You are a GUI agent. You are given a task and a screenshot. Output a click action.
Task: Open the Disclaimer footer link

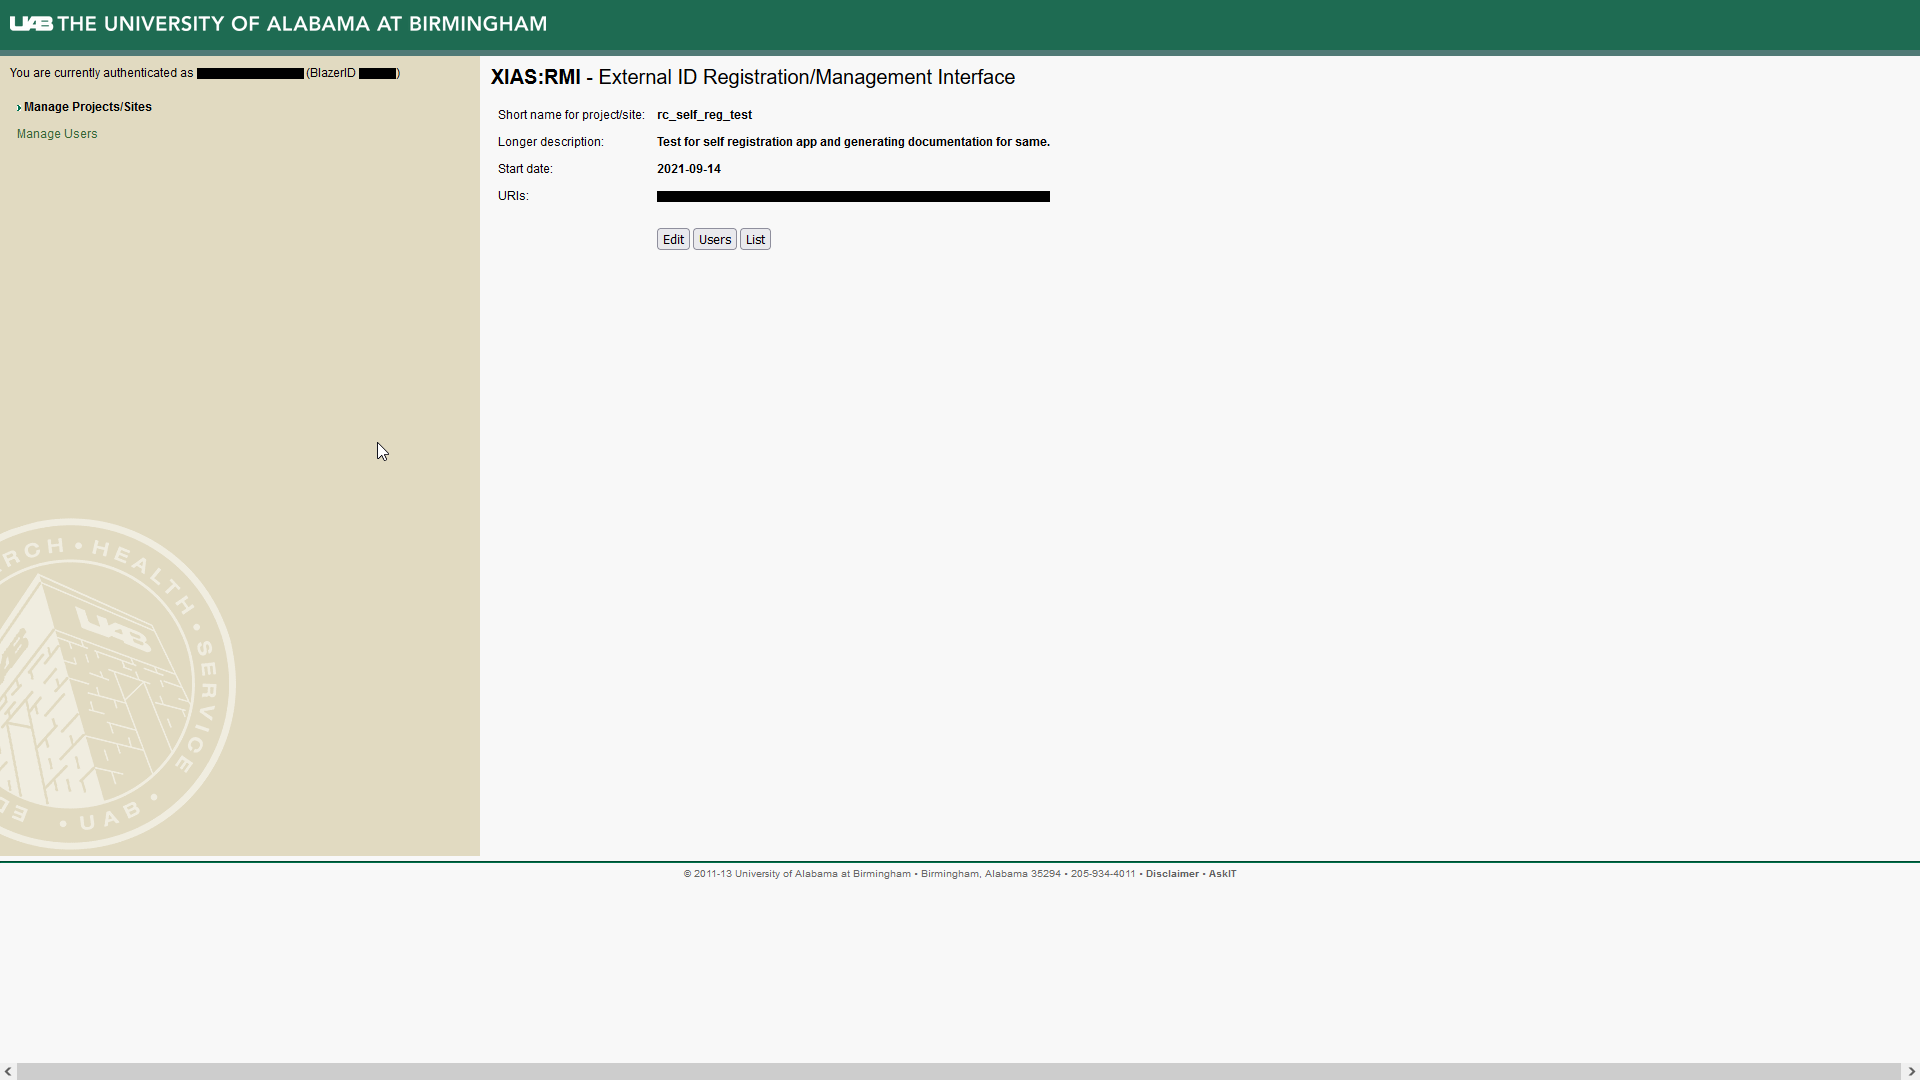[1172, 874]
